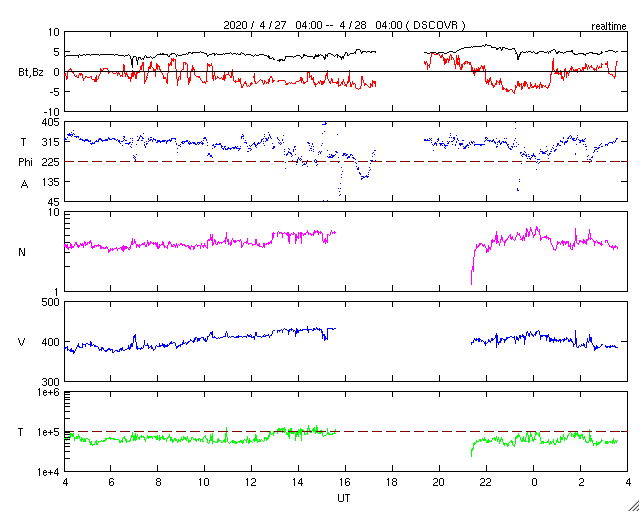Click the 'N' density axis label
The image size is (640, 512).
pyautogui.click(x=22, y=252)
